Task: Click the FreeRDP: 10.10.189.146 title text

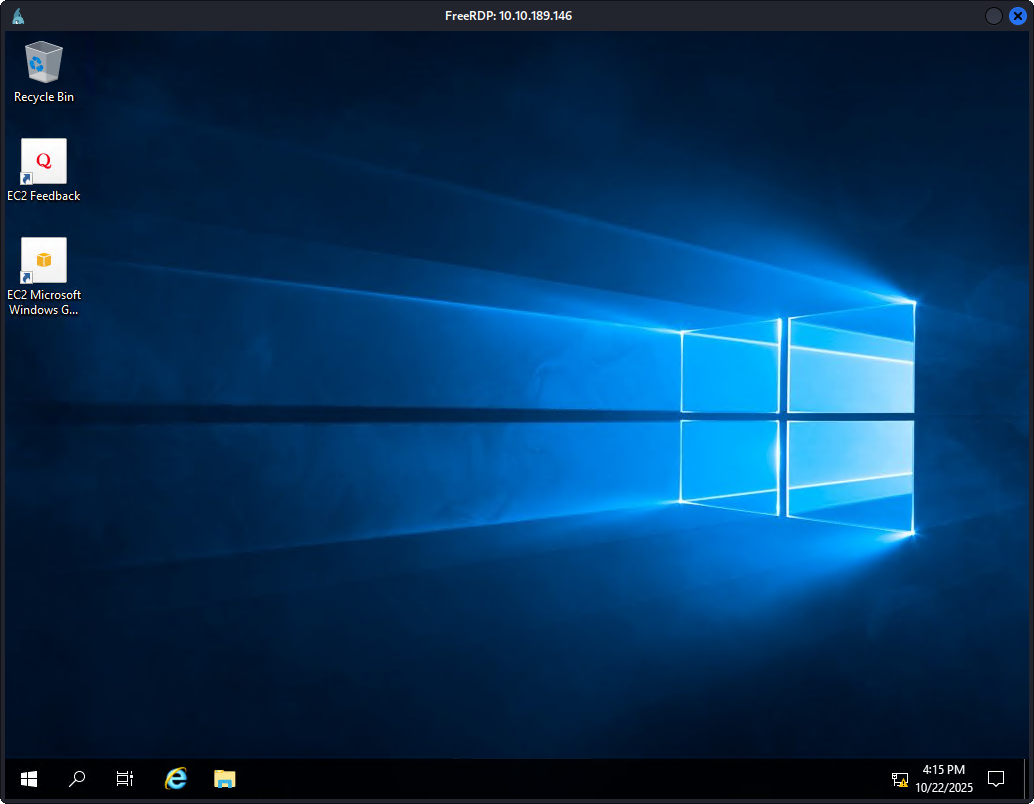Action: (x=508, y=16)
